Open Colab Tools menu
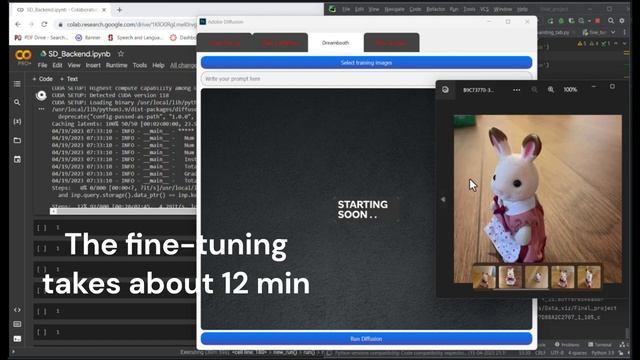Screen dimensions: 640x360 (140, 65)
